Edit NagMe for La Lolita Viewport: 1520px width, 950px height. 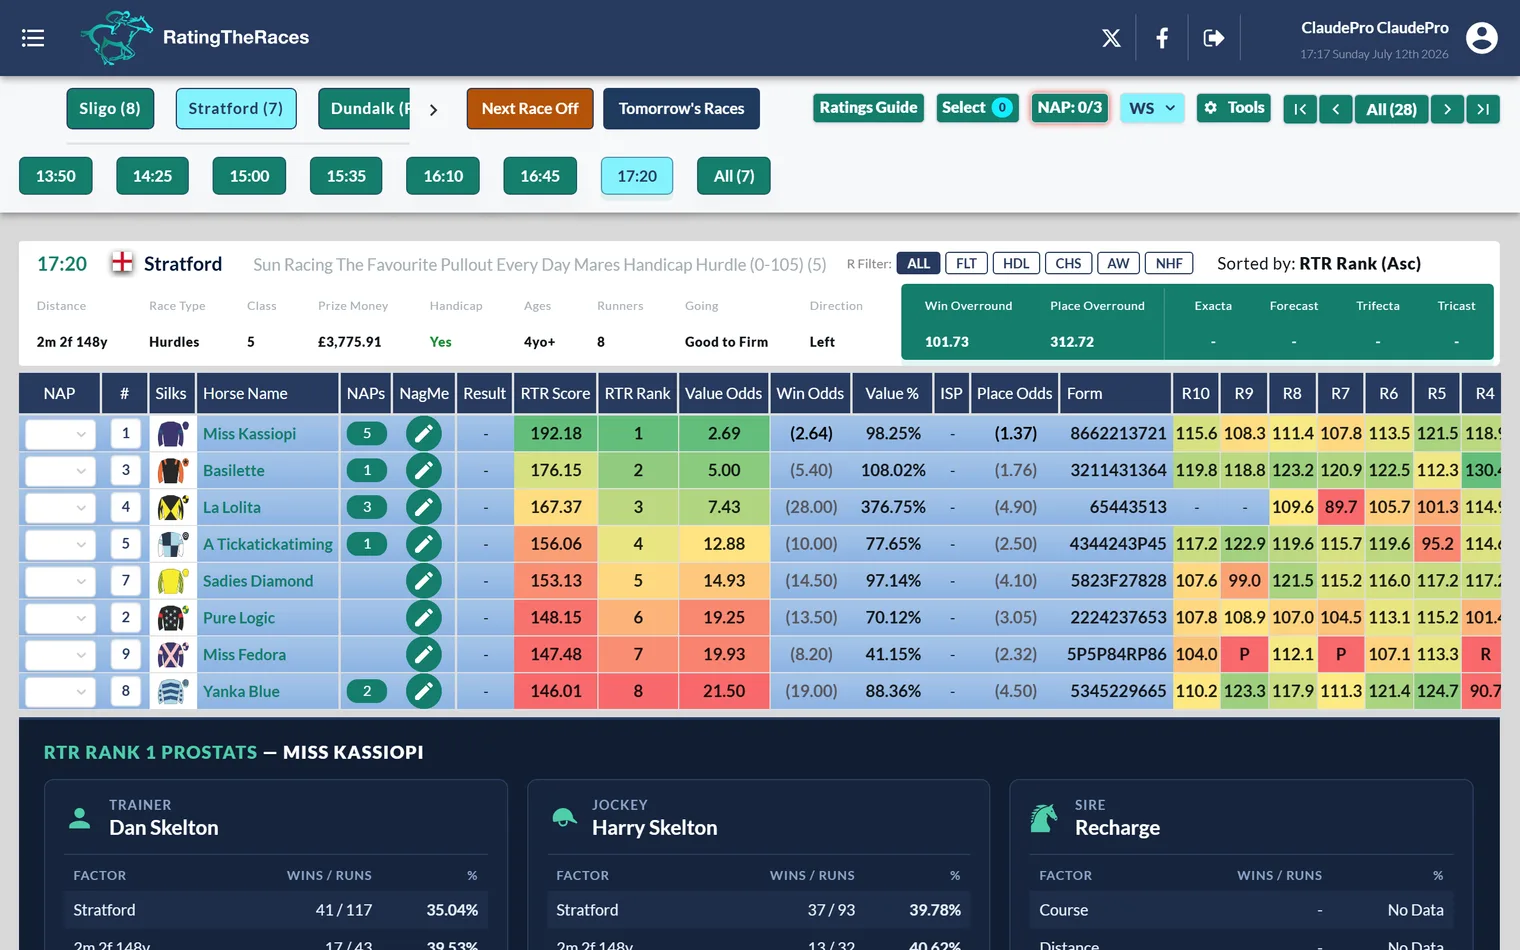[424, 507]
